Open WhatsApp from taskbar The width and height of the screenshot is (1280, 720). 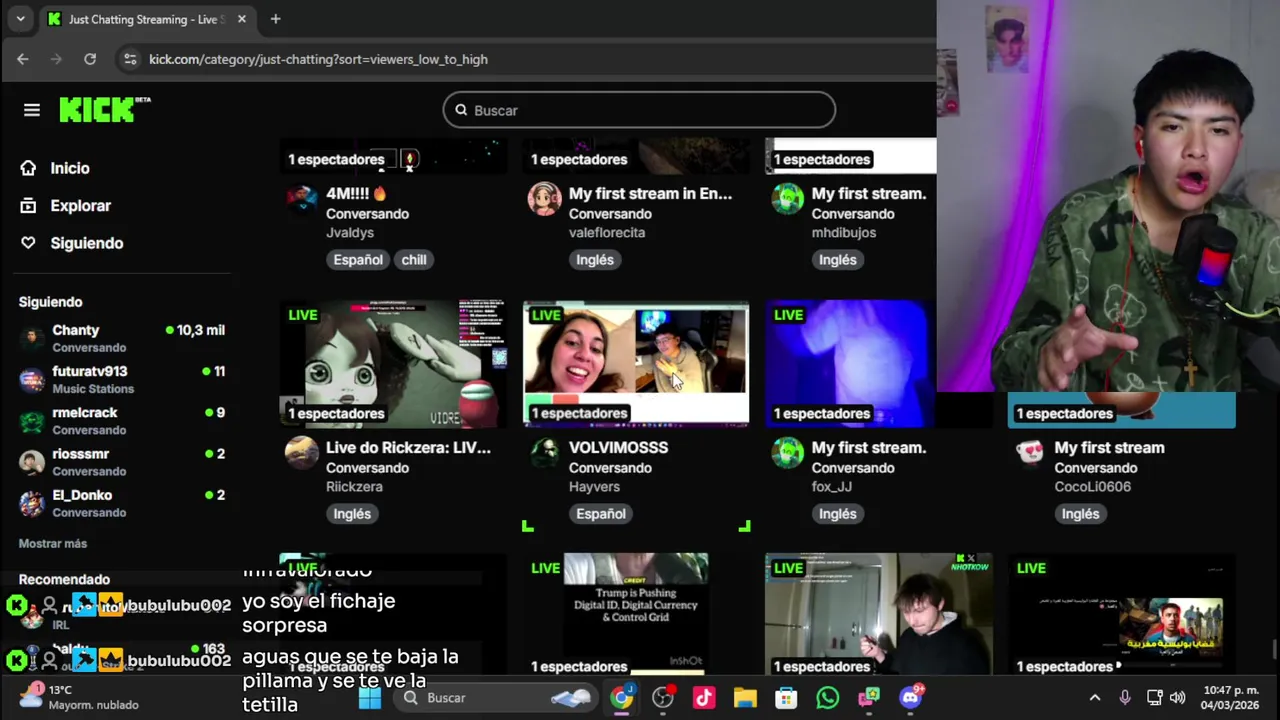point(827,697)
